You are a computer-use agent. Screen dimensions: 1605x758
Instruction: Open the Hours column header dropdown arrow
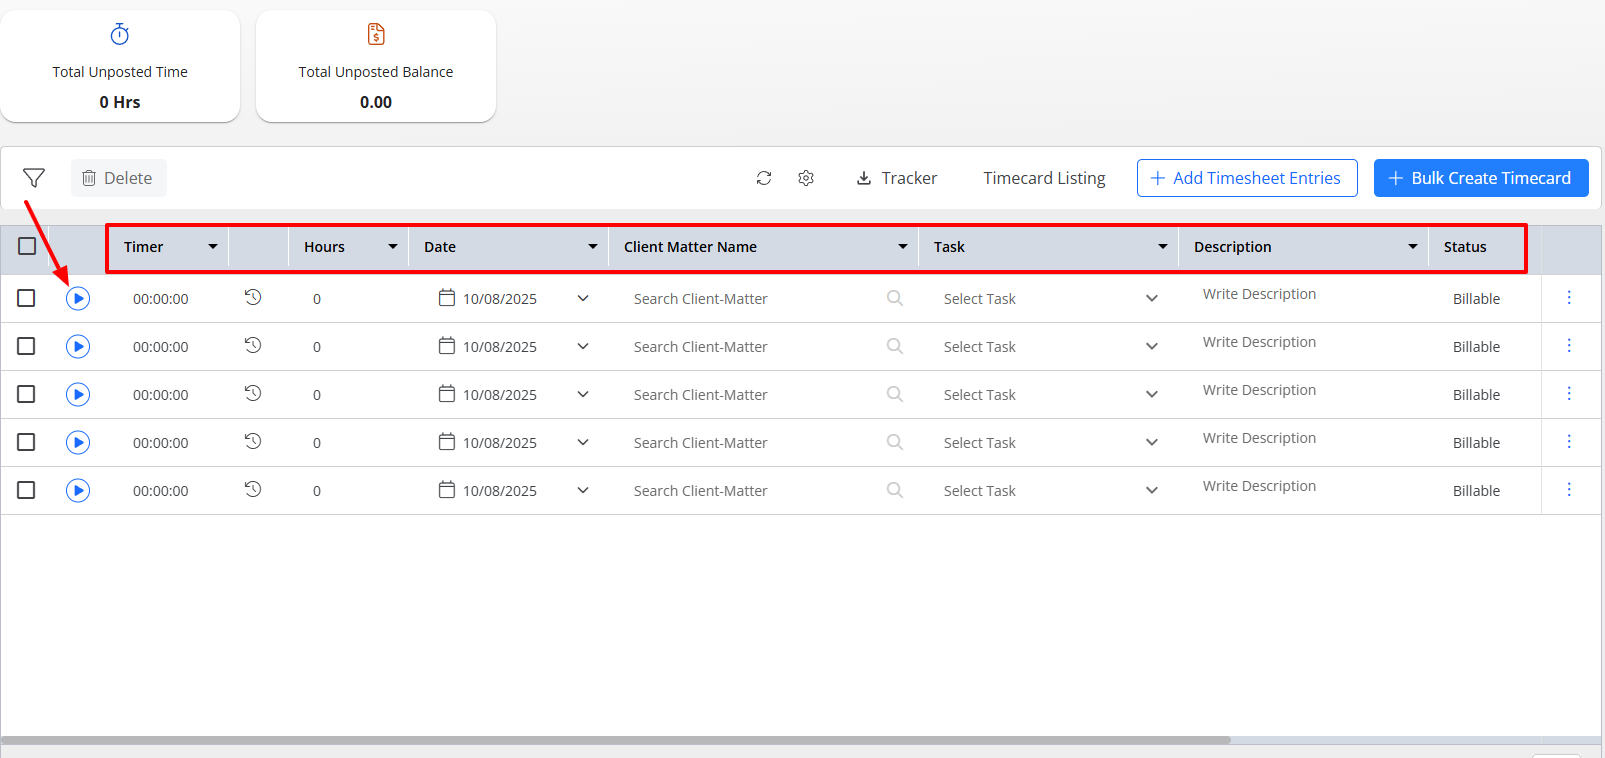pos(393,247)
